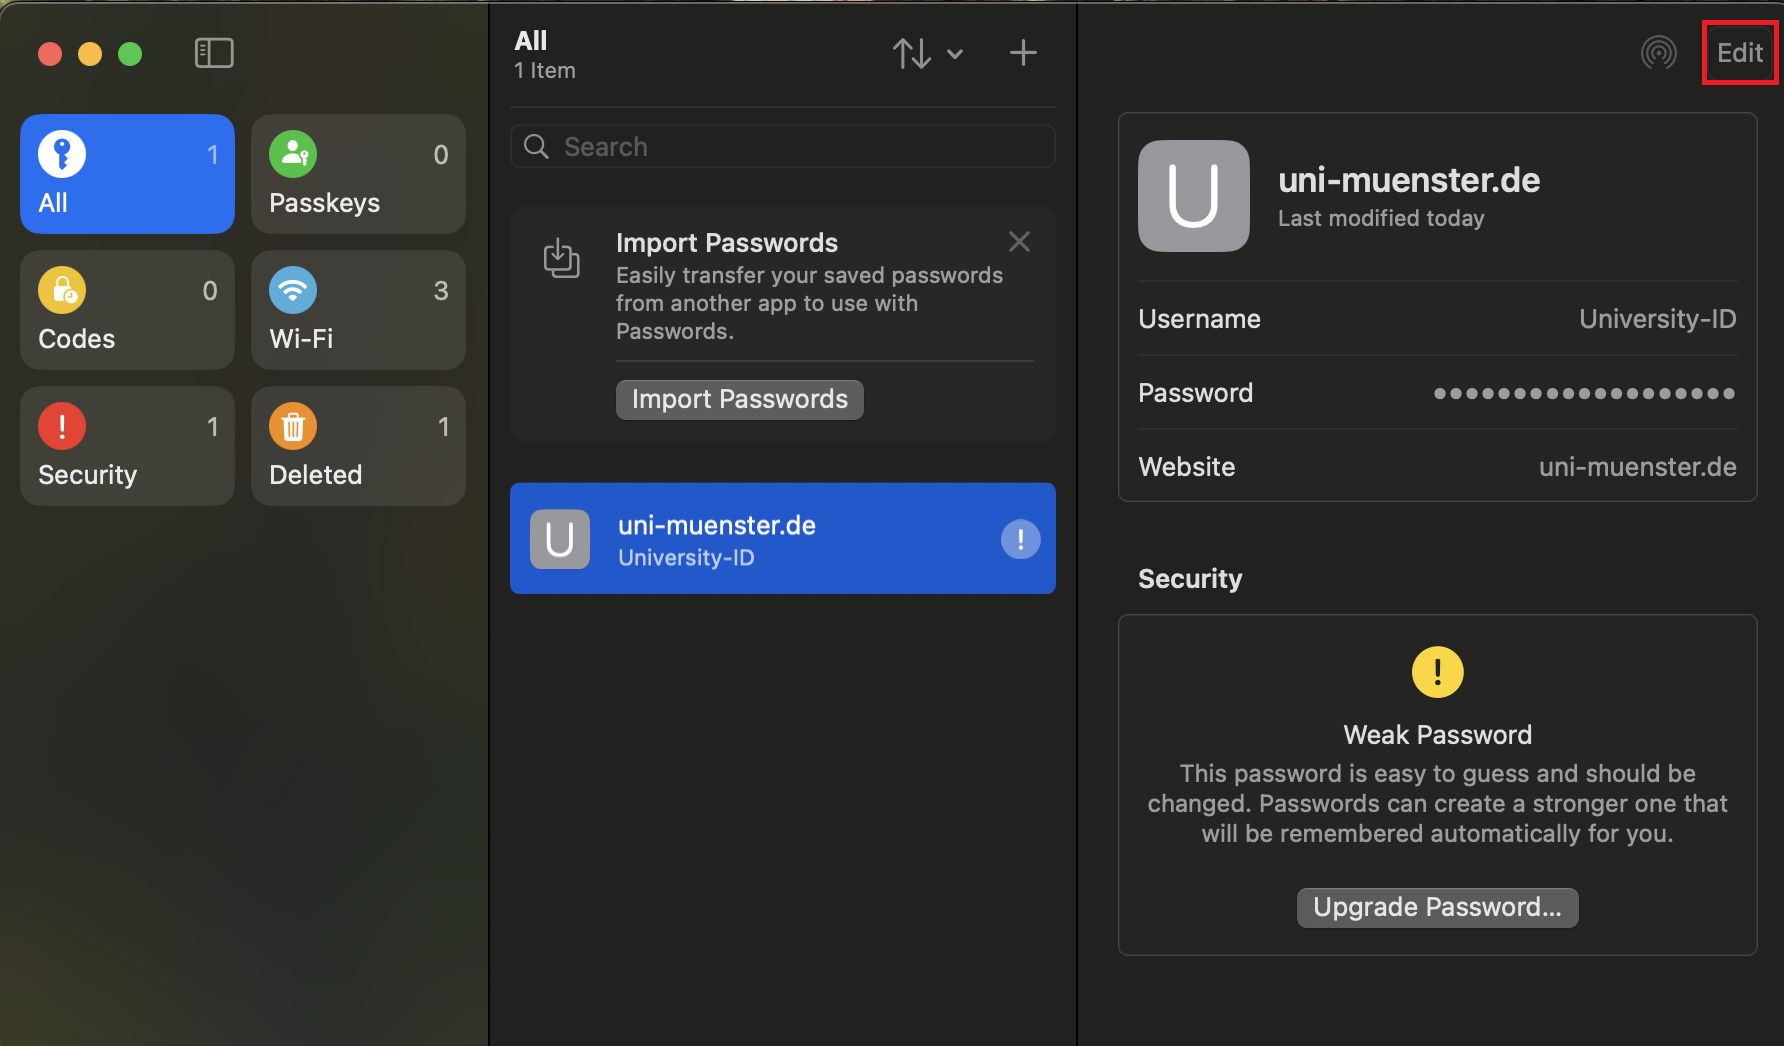Click the AirDrop share icon
The image size is (1784, 1046).
tap(1658, 53)
